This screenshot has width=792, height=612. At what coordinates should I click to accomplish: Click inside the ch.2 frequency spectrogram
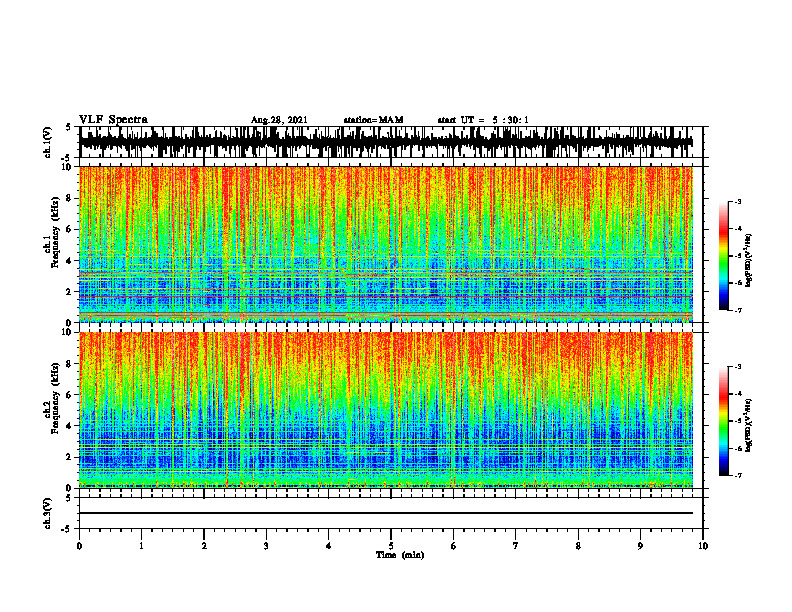386,410
